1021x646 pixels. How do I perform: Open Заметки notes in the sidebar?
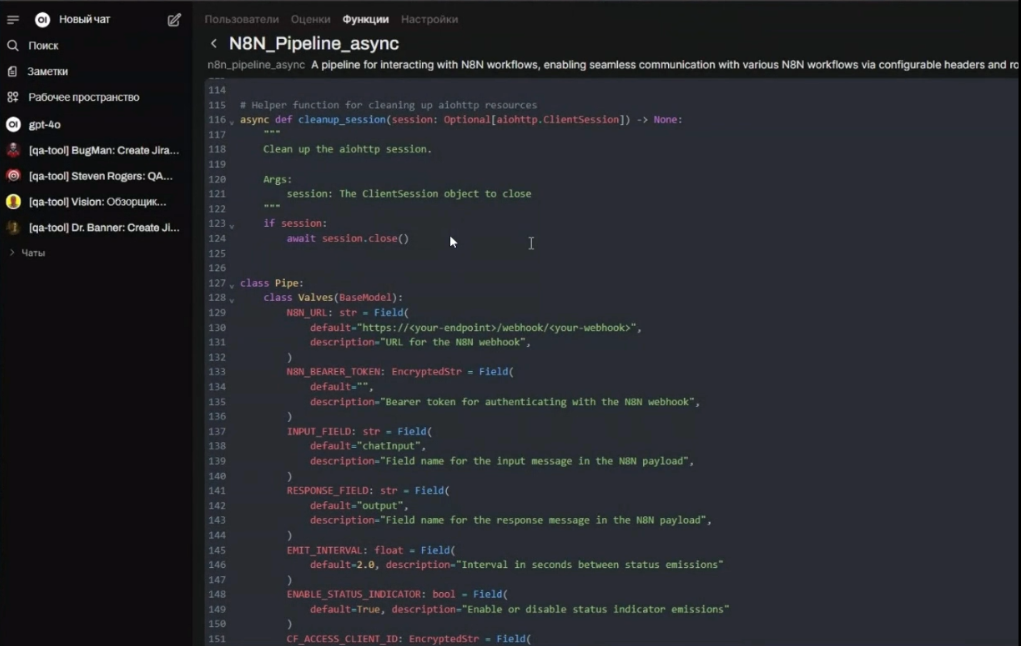(47, 72)
